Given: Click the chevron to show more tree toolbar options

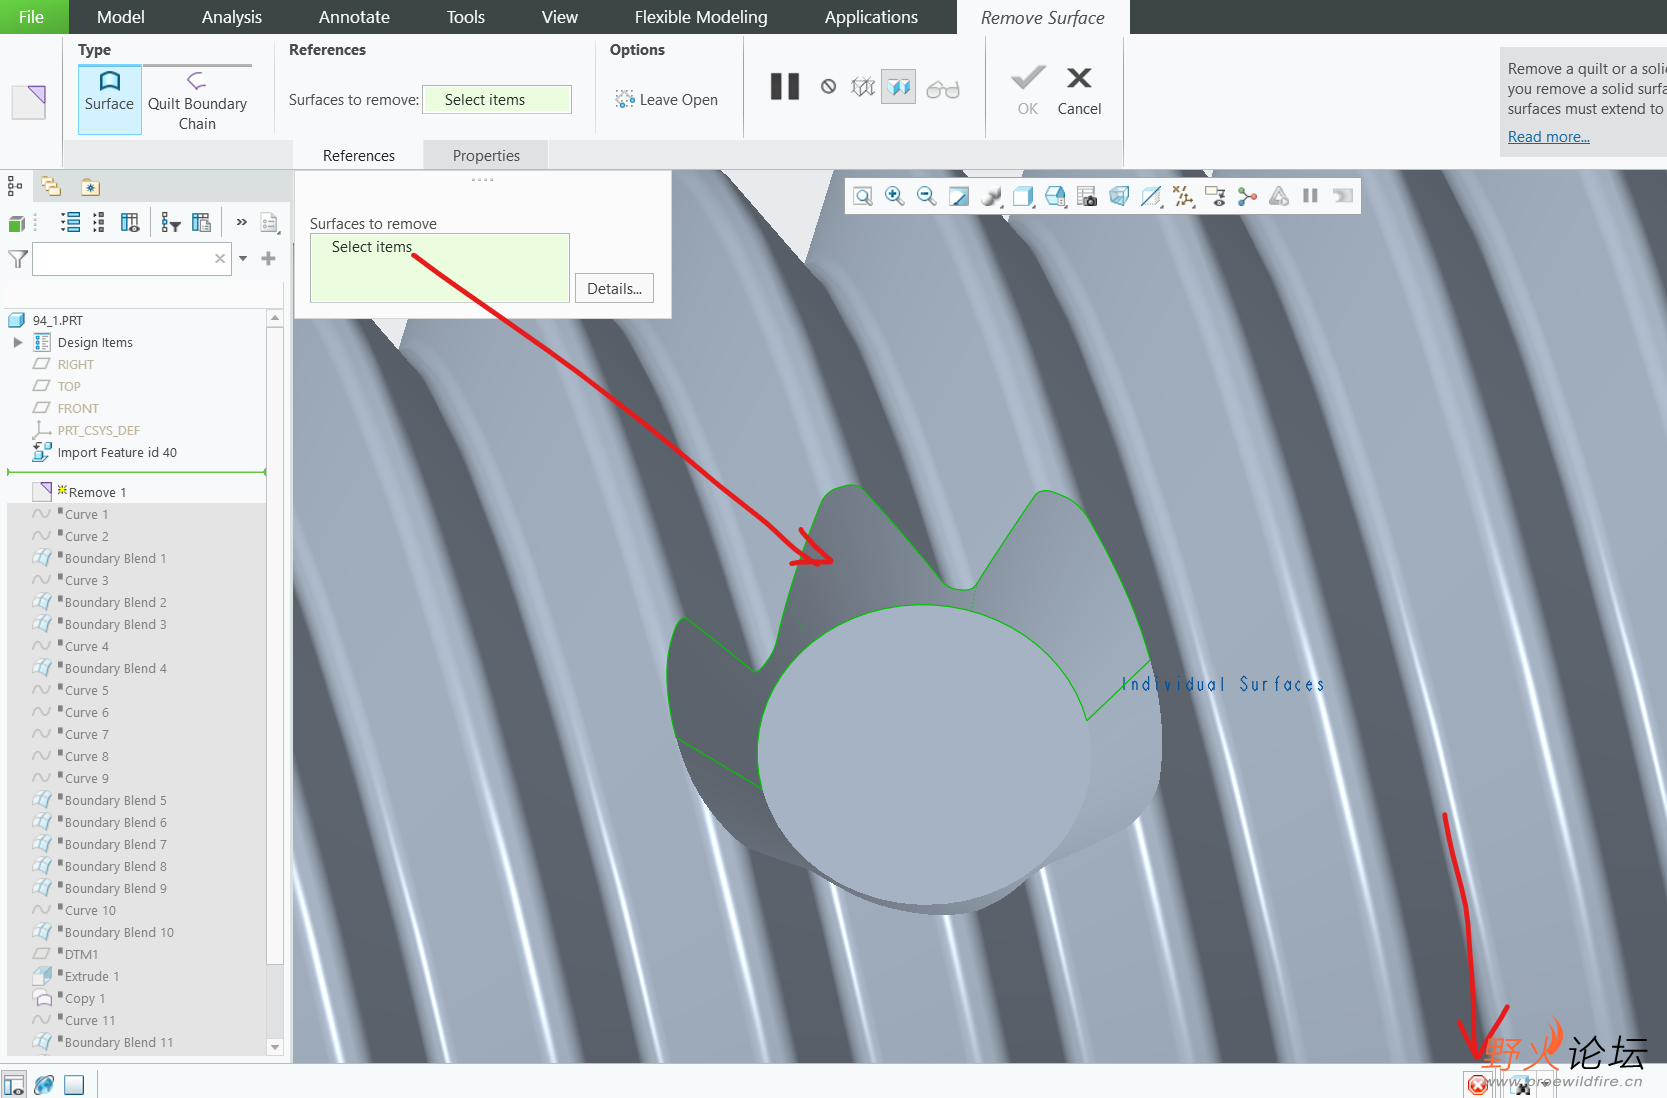Looking at the screenshot, I should coord(240,222).
